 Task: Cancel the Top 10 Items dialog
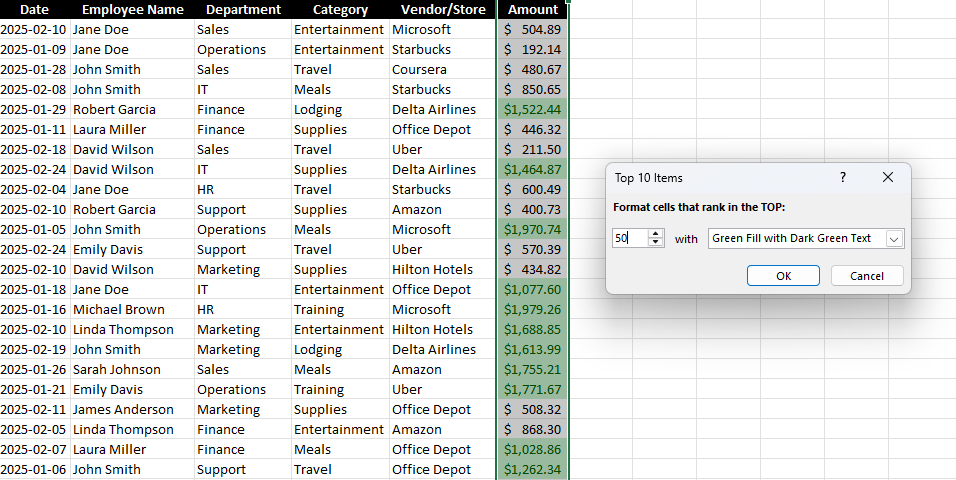point(866,276)
